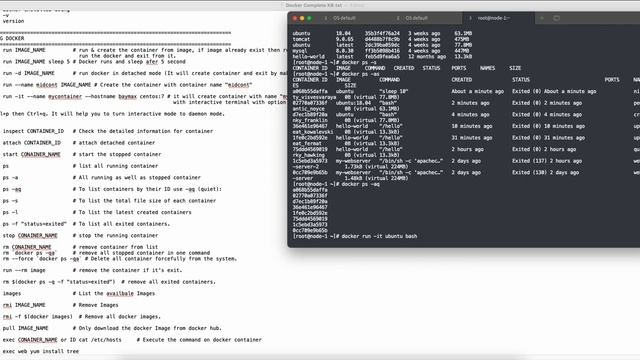Click the 'docker ps -as' command in terminal
The height and width of the screenshot is (360, 640).
click(x=360, y=74)
